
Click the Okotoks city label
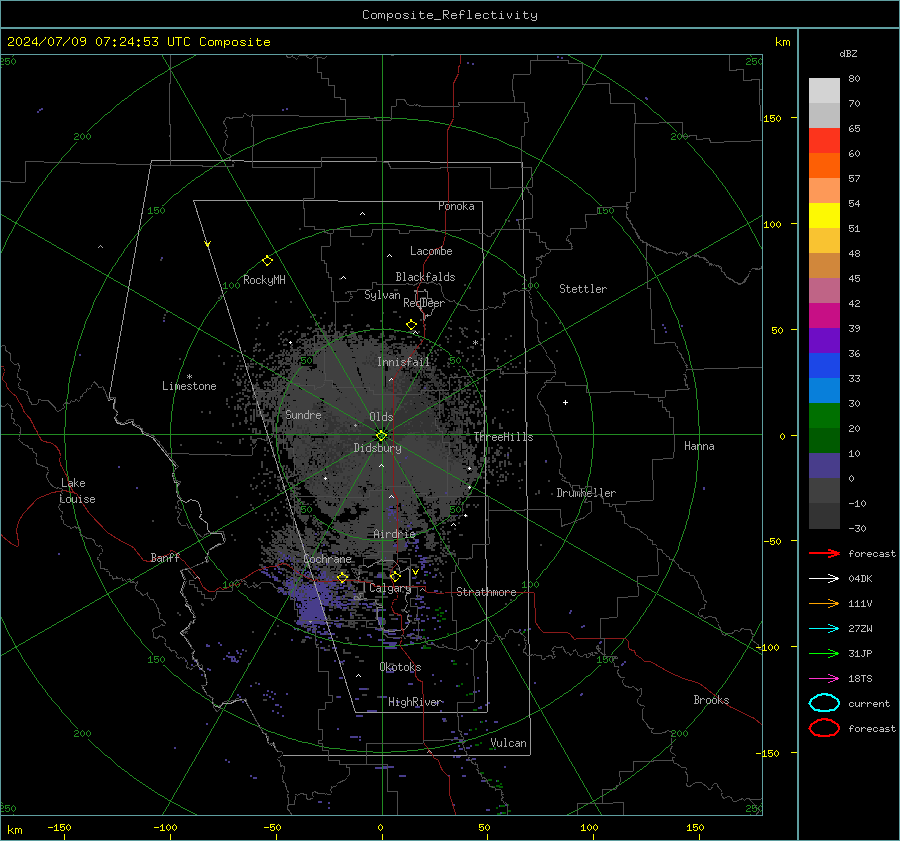pos(400,667)
